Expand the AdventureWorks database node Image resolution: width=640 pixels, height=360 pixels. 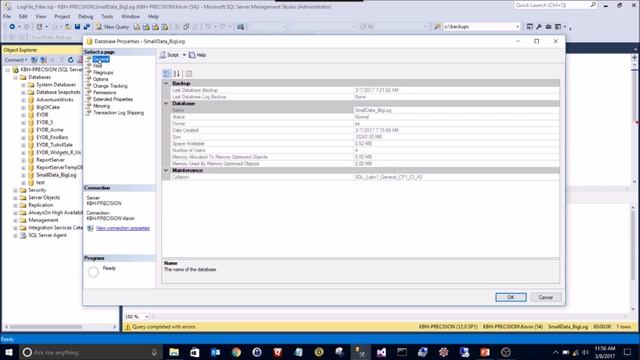coord(23,100)
